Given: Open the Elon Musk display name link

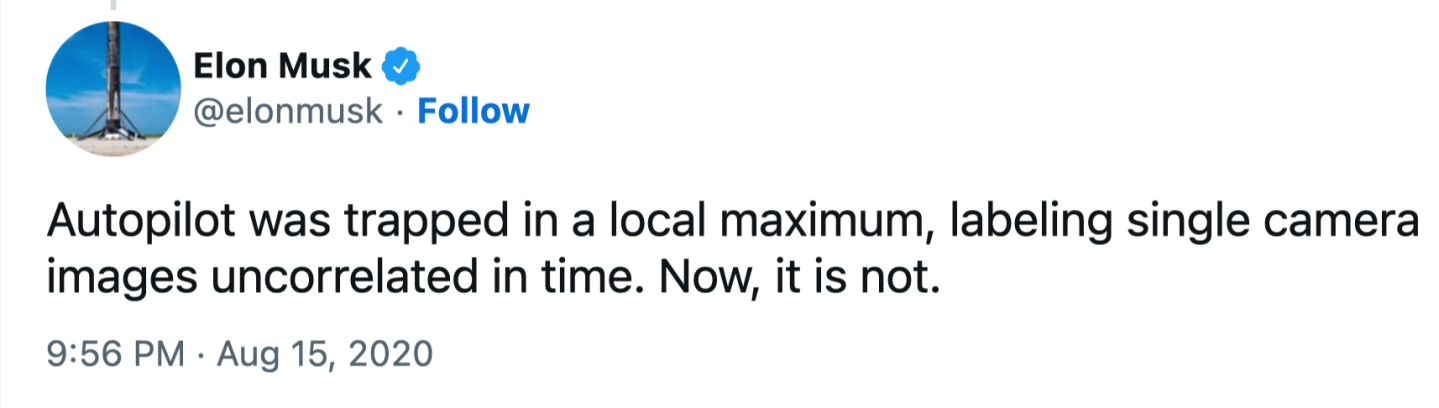Looking at the screenshot, I should 283,67.
